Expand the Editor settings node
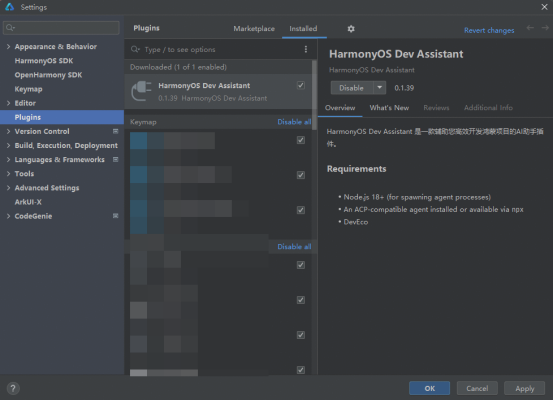 (8, 103)
